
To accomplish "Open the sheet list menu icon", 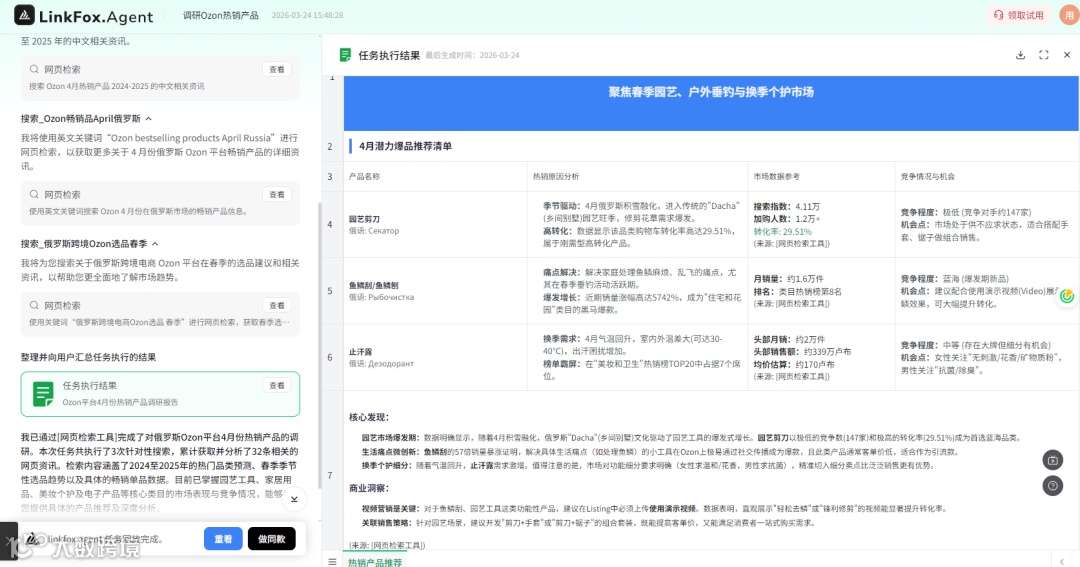I will point(332,562).
